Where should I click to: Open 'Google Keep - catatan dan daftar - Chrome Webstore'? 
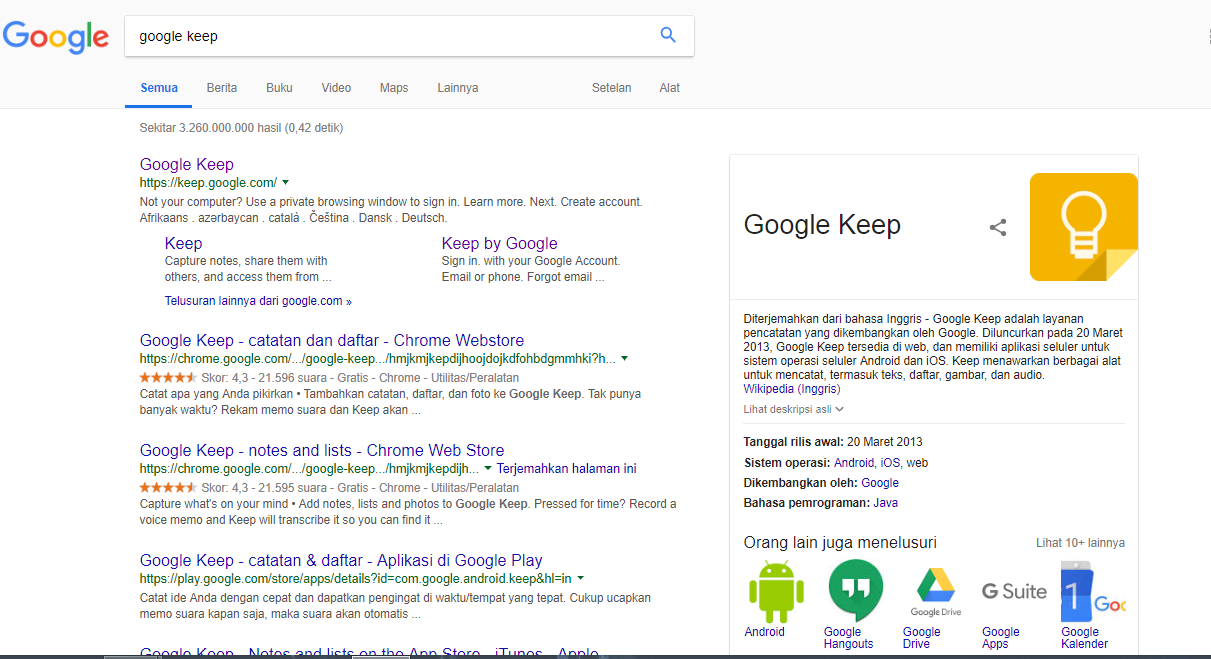(x=332, y=340)
